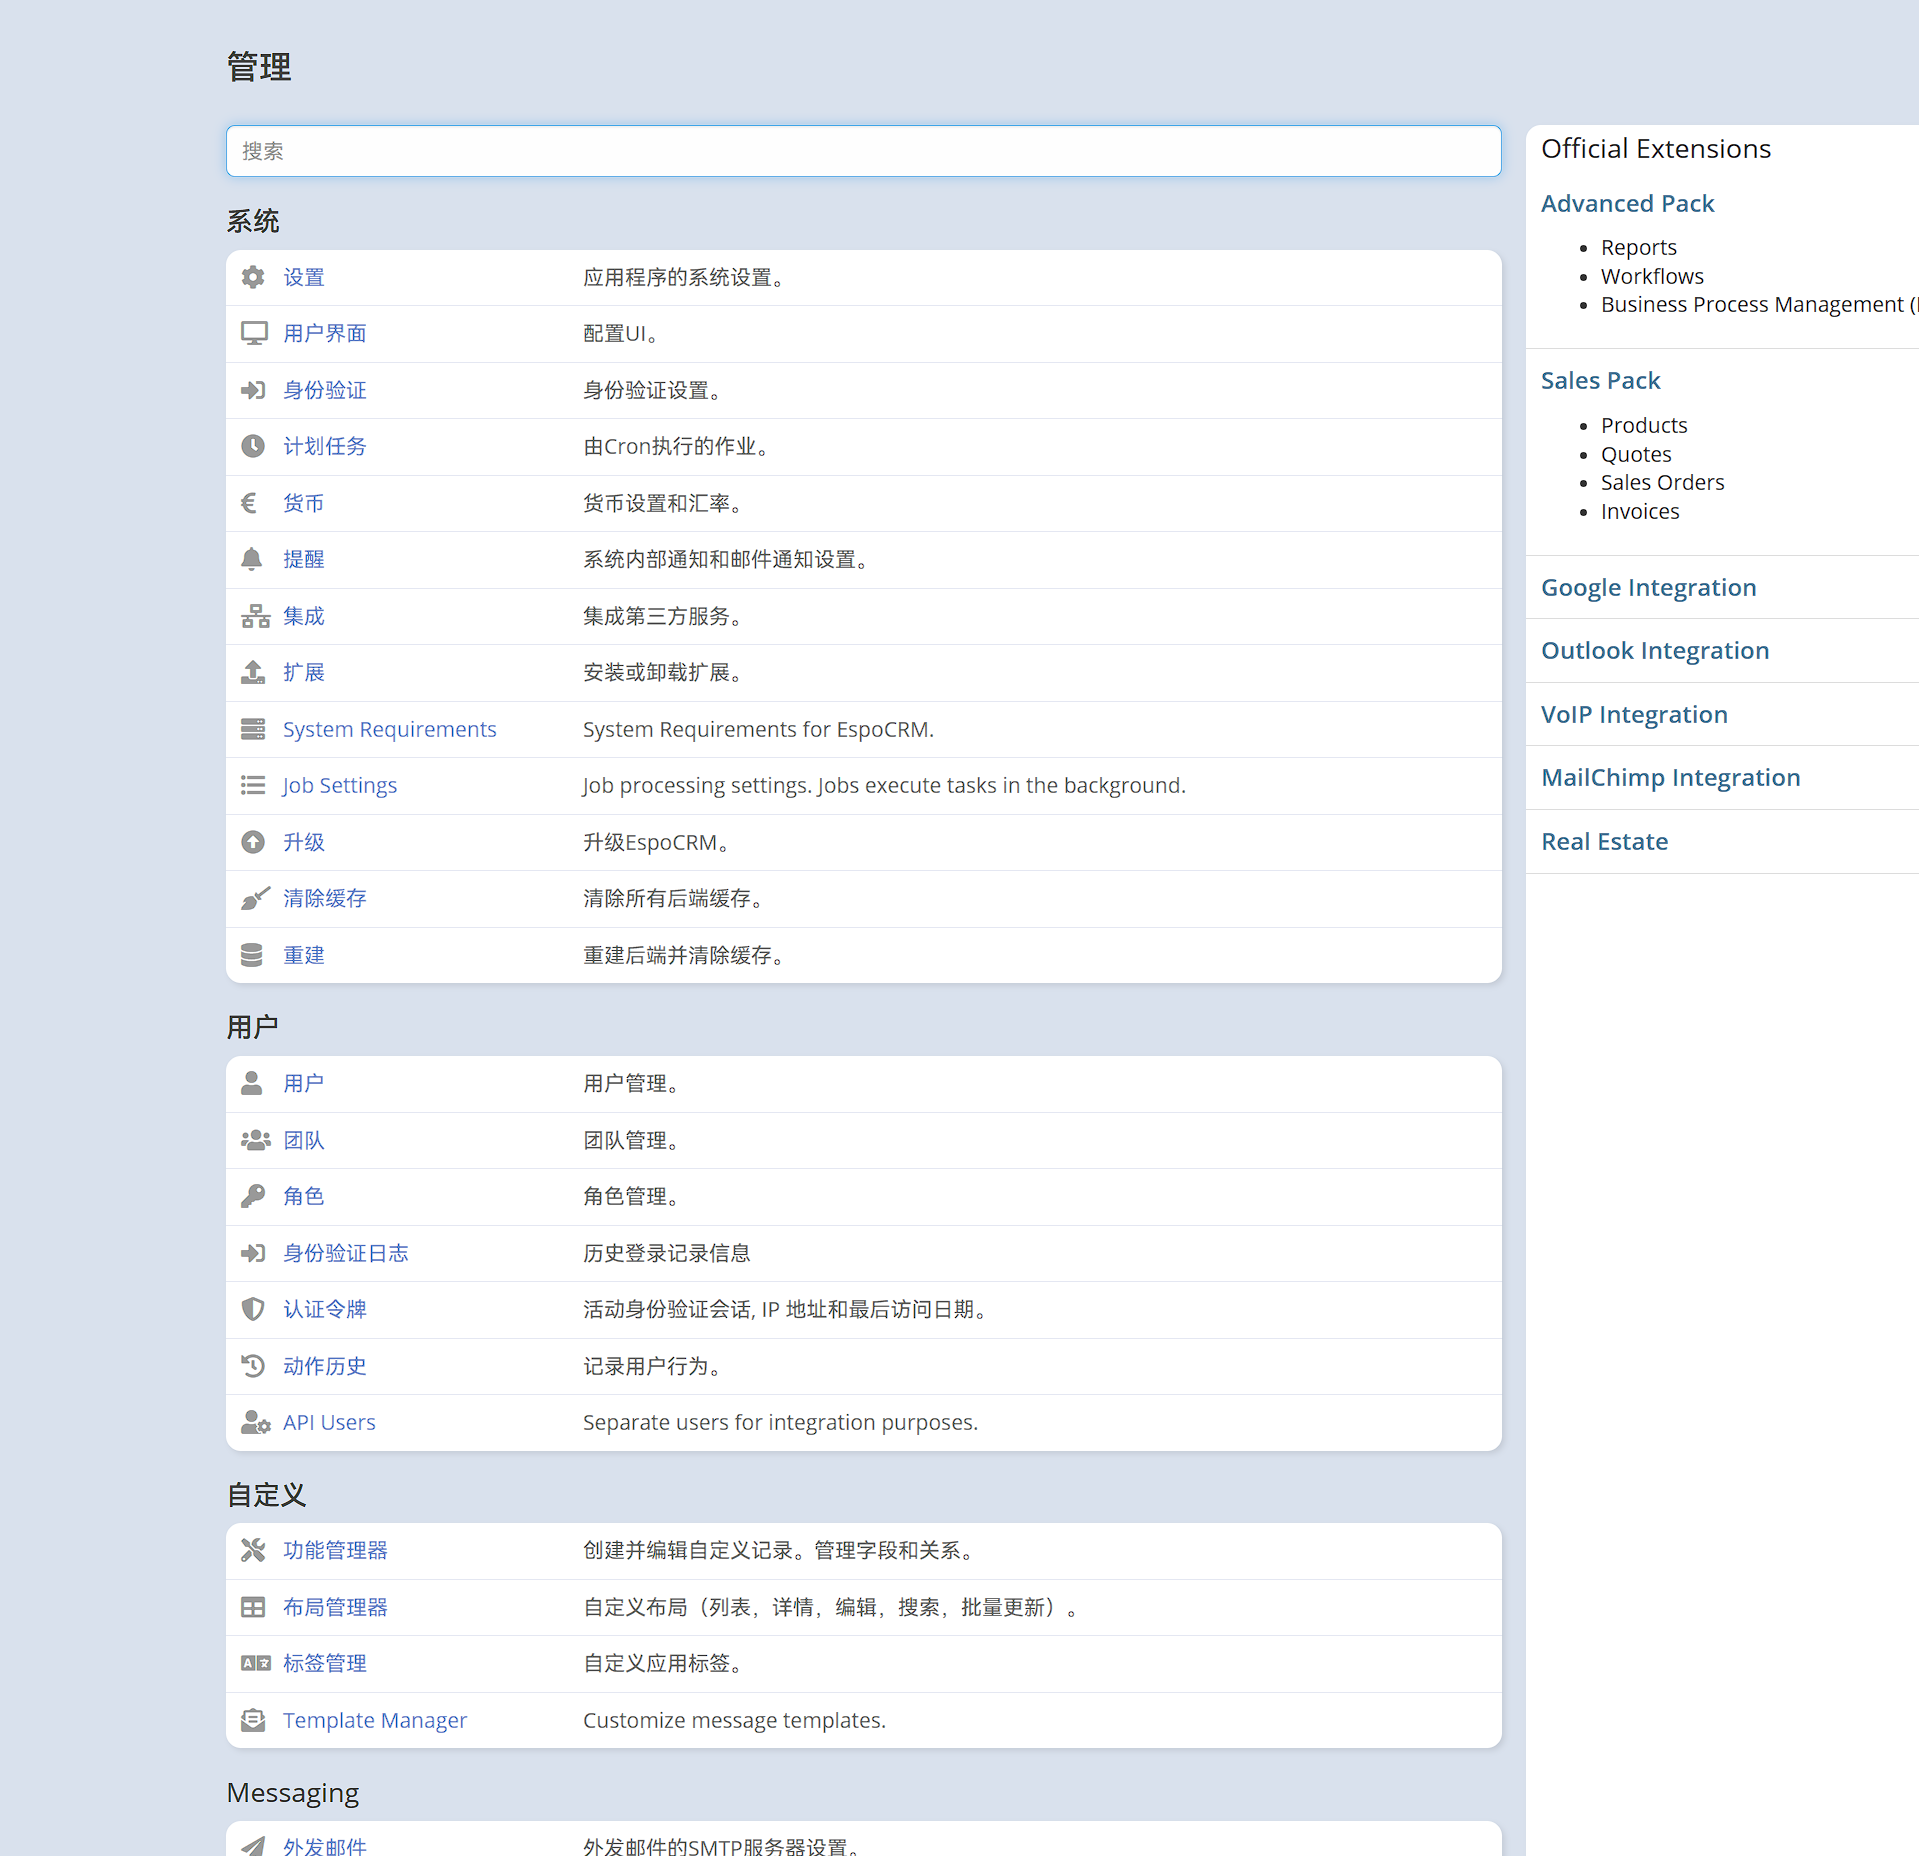Open System Requirements link
The width and height of the screenshot is (1919, 1856).
point(389,729)
